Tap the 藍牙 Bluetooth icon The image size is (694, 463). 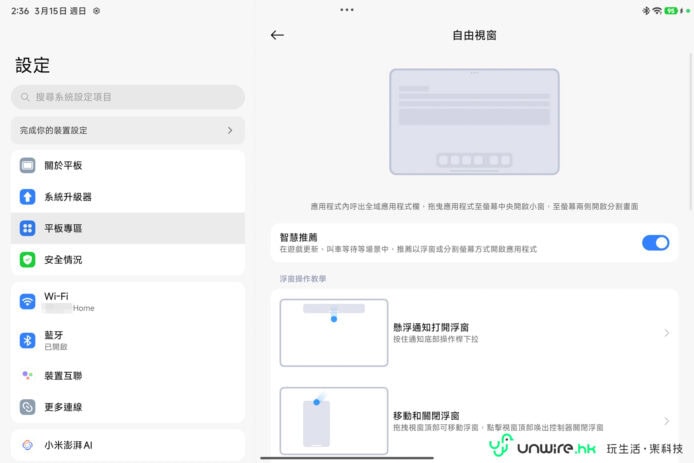click(x=28, y=341)
